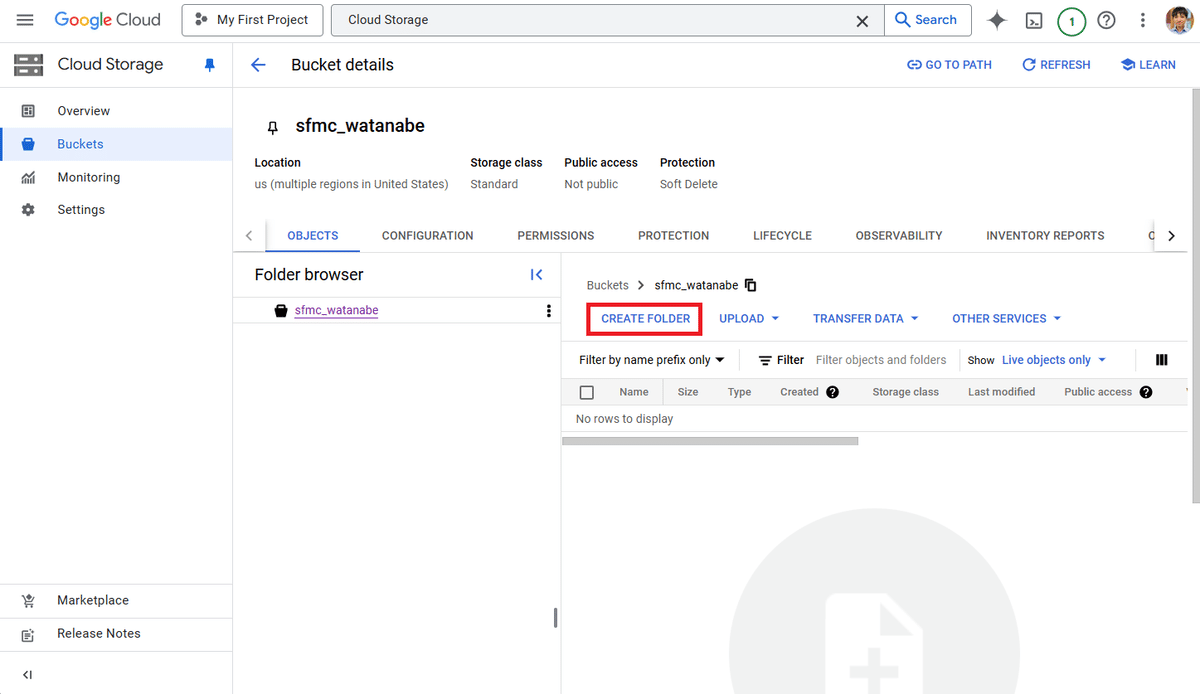Unpin Cloud Storage with the pin icon

coord(209,65)
